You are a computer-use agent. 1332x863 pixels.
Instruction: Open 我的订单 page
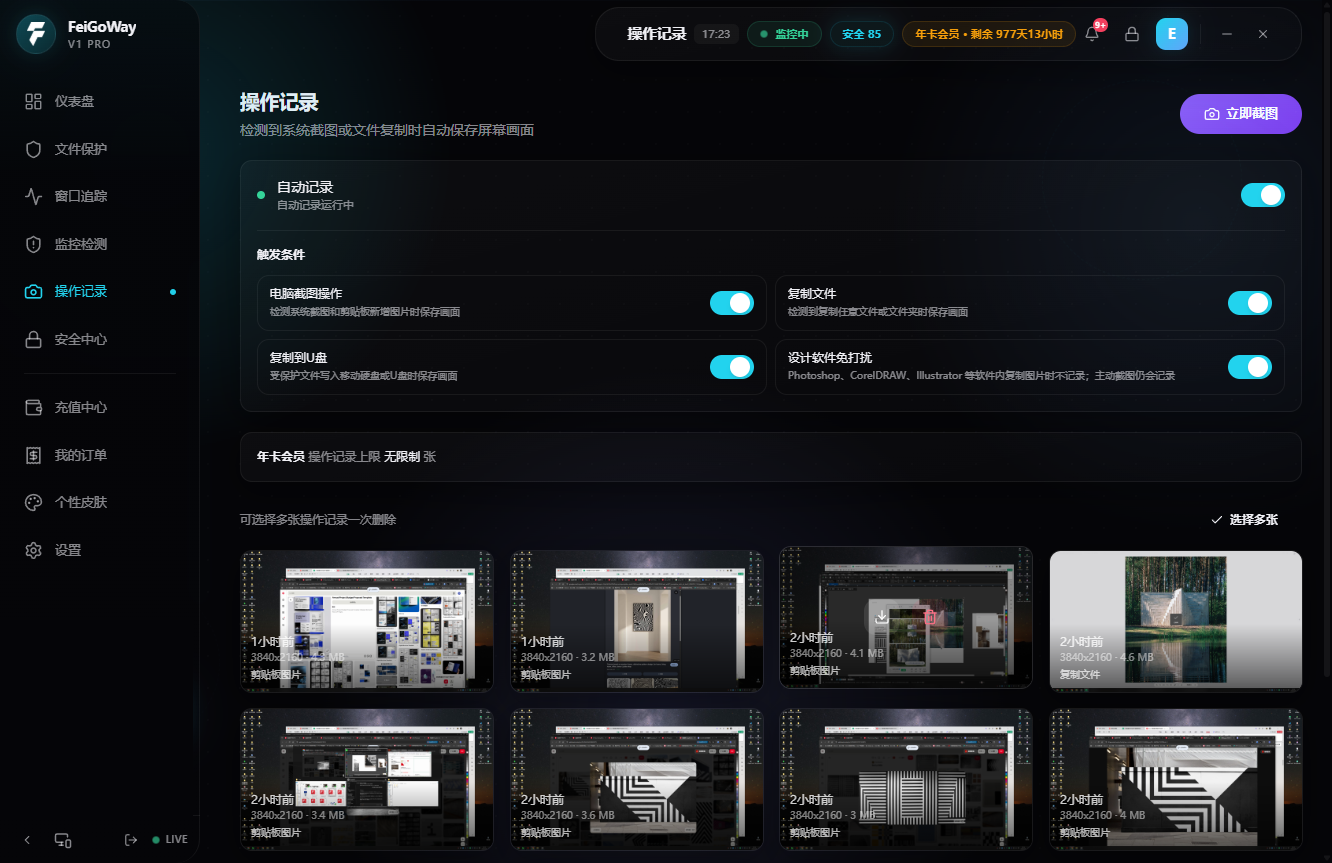click(x=100, y=455)
